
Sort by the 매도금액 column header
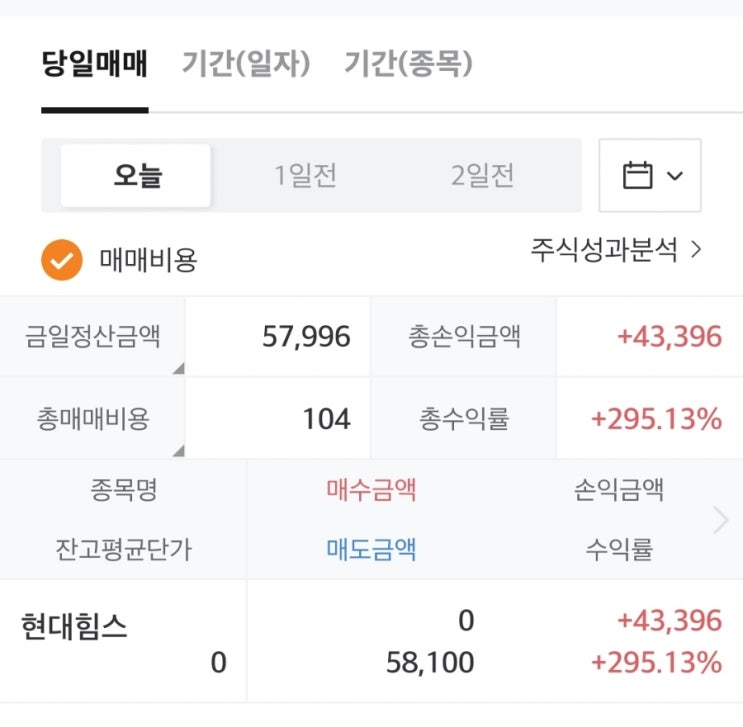(x=371, y=548)
